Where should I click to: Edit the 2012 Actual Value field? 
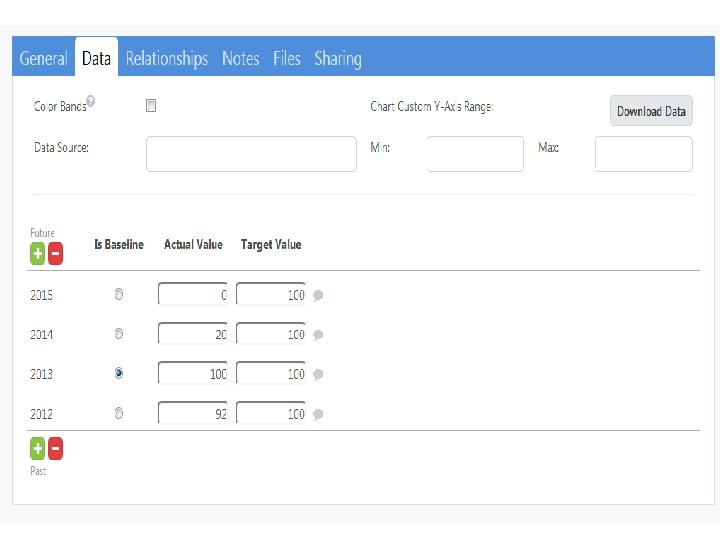click(193, 413)
